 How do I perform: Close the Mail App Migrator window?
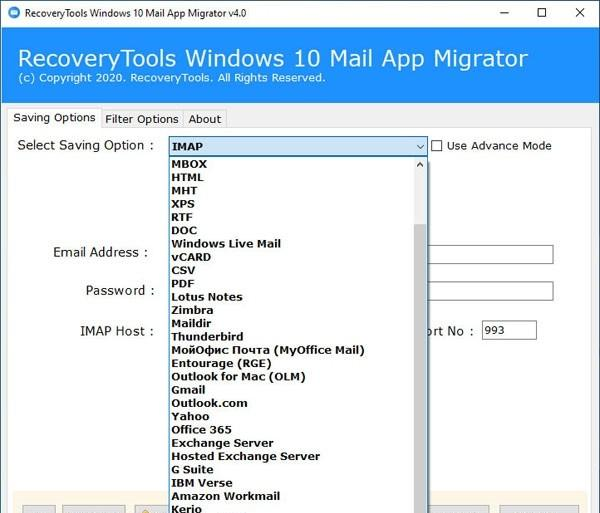pos(580,13)
